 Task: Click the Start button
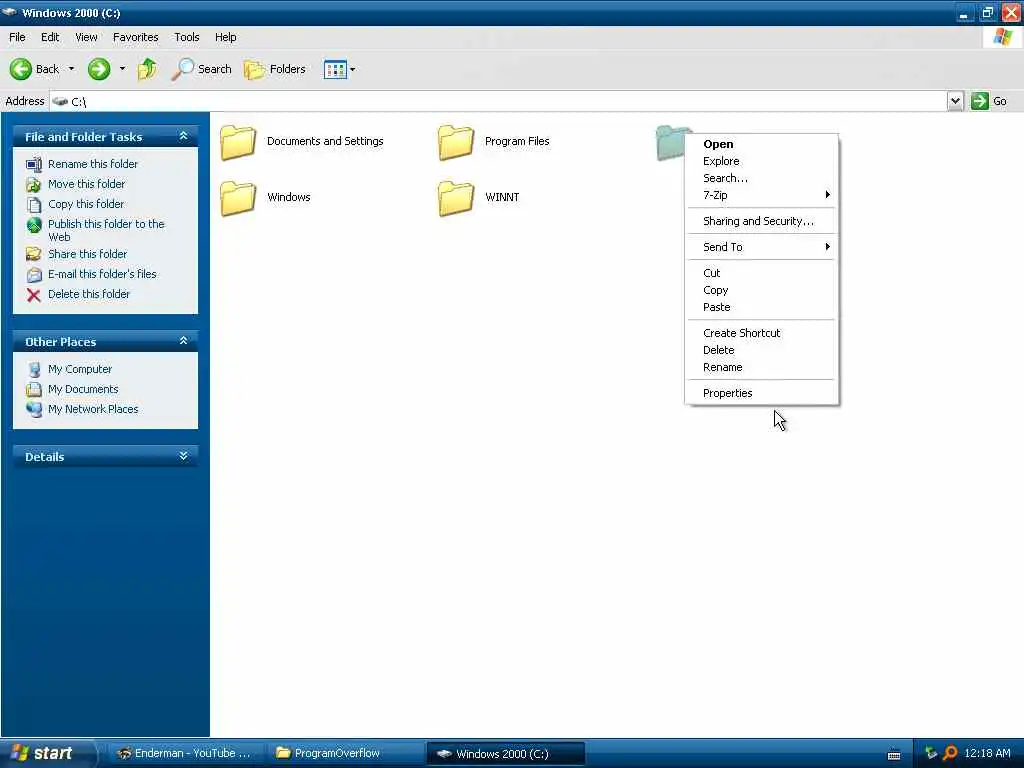click(x=46, y=753)
